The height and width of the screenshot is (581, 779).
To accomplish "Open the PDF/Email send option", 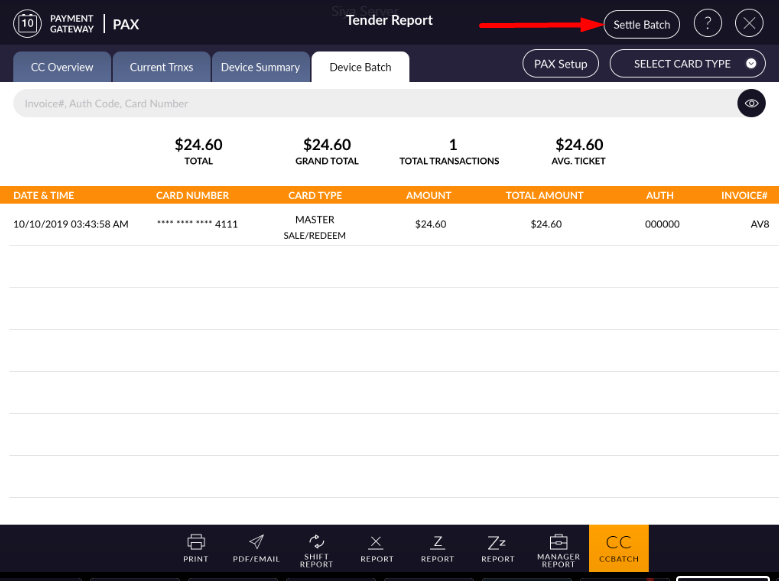I will tap(256, 547).
